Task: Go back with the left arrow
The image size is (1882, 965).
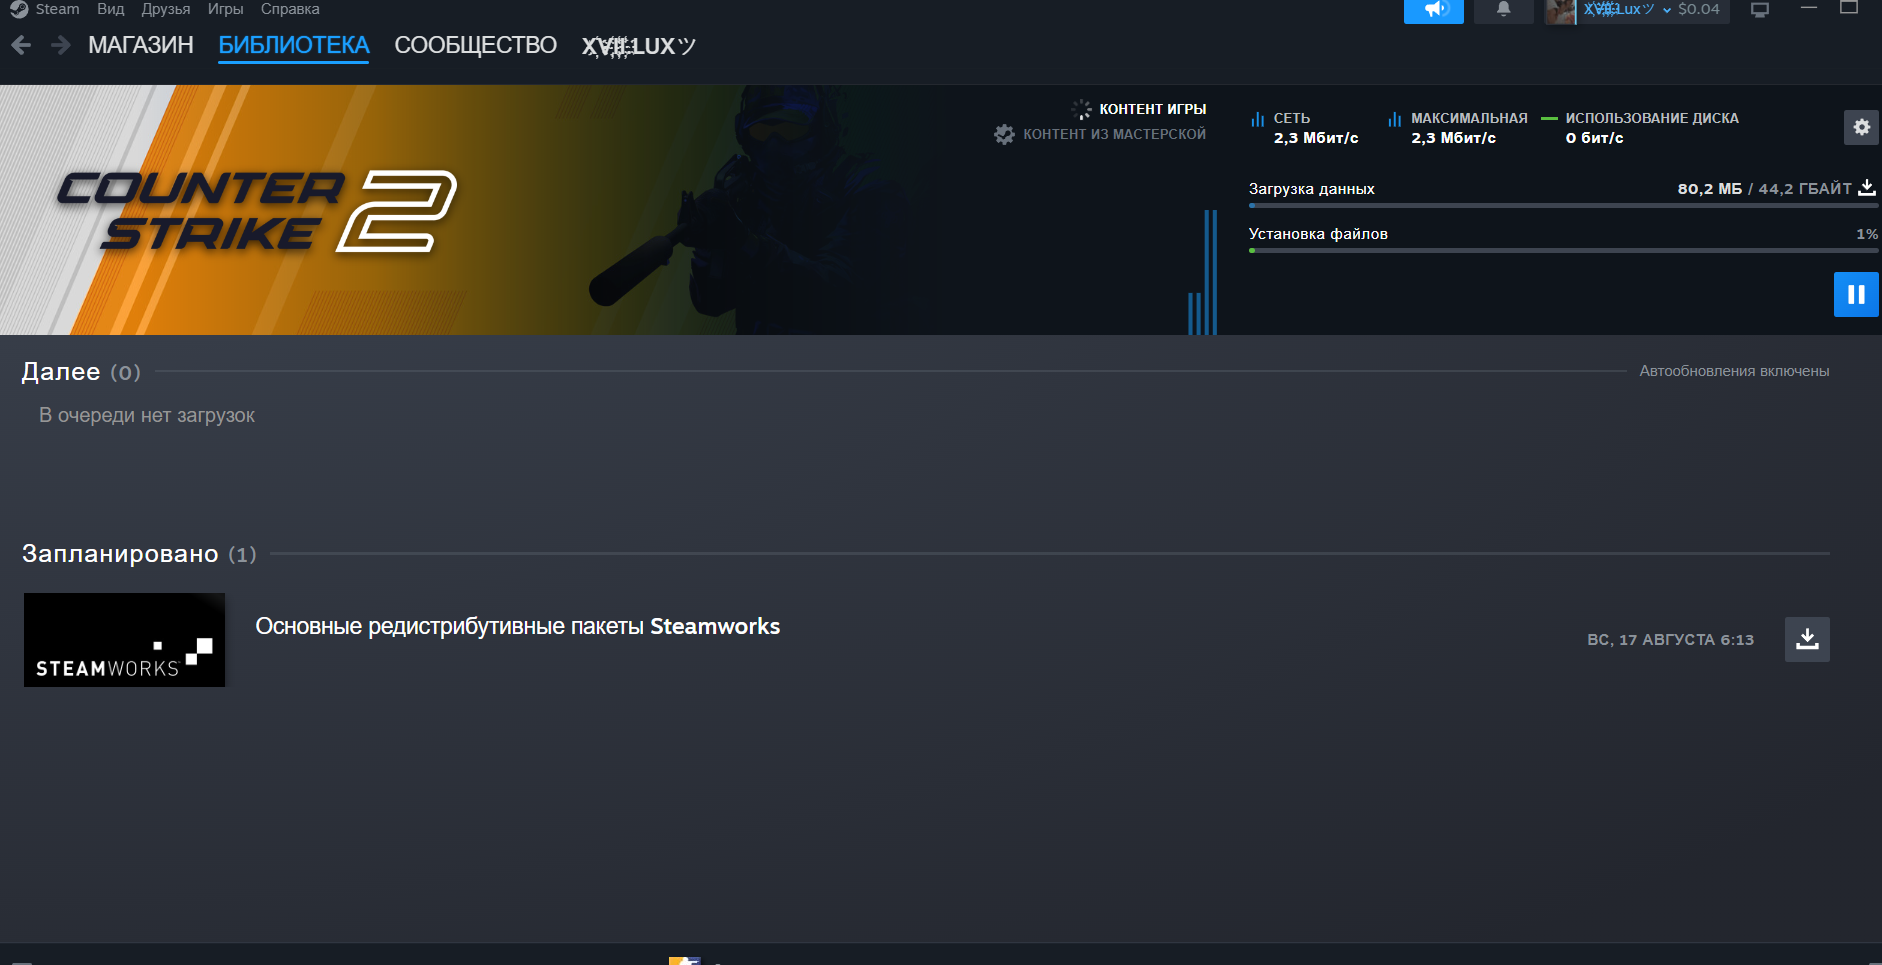Action: [x=21, y=45]
